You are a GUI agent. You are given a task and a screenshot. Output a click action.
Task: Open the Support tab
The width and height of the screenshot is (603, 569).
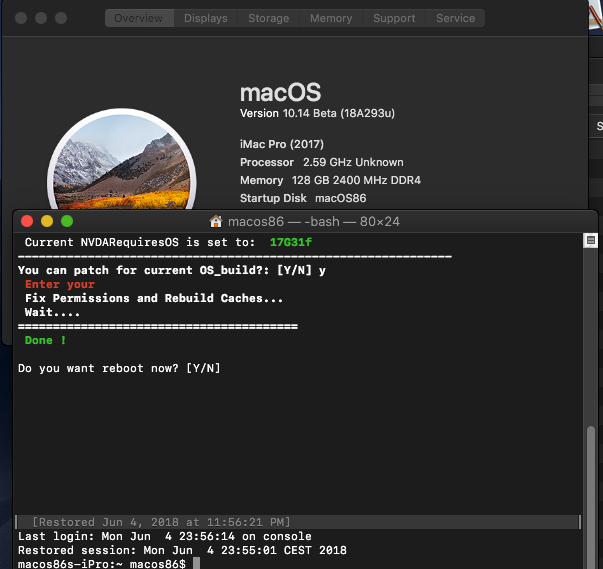[394, 18]
